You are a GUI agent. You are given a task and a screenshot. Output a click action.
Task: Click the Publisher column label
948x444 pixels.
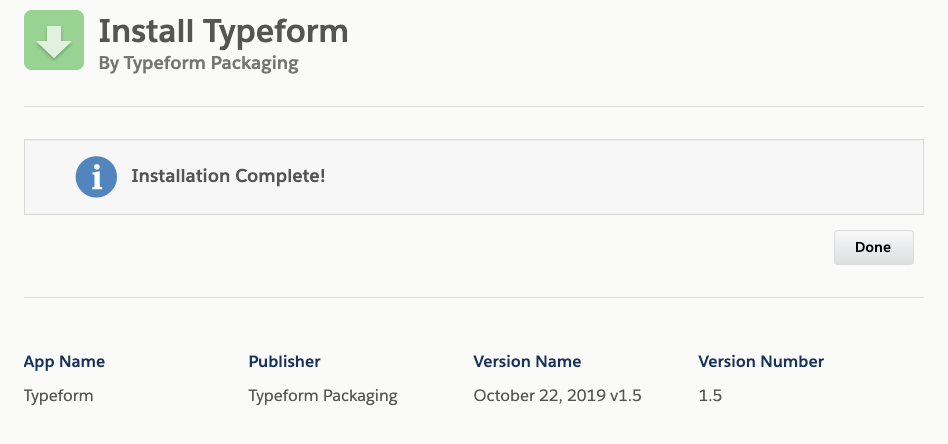coord(284,362)
